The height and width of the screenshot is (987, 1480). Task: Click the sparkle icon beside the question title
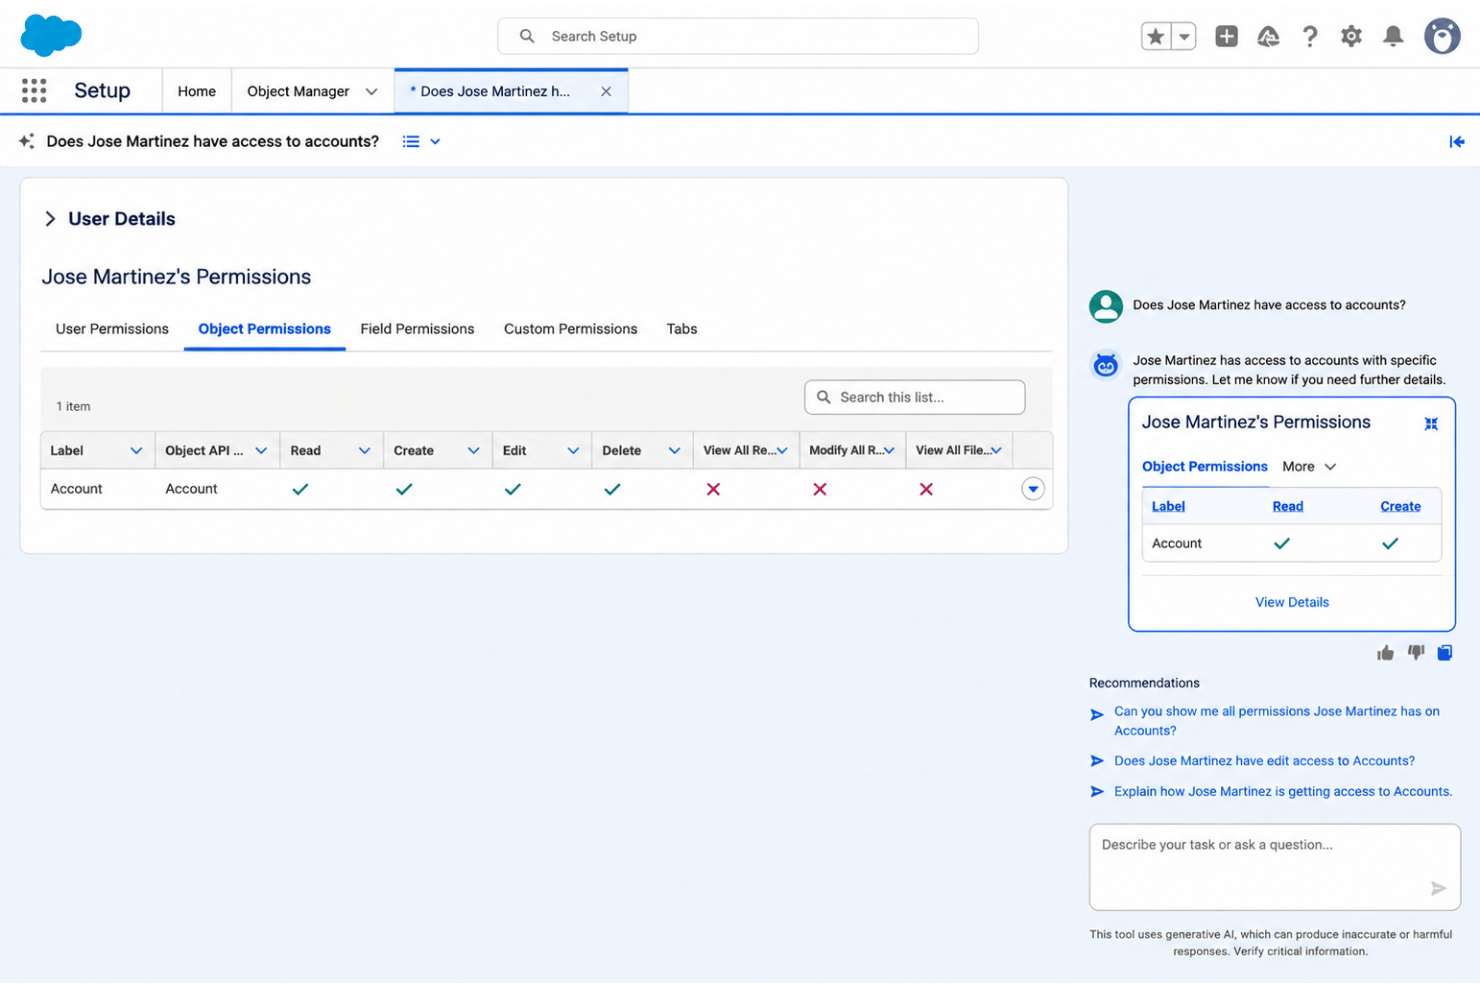[27, 141]
